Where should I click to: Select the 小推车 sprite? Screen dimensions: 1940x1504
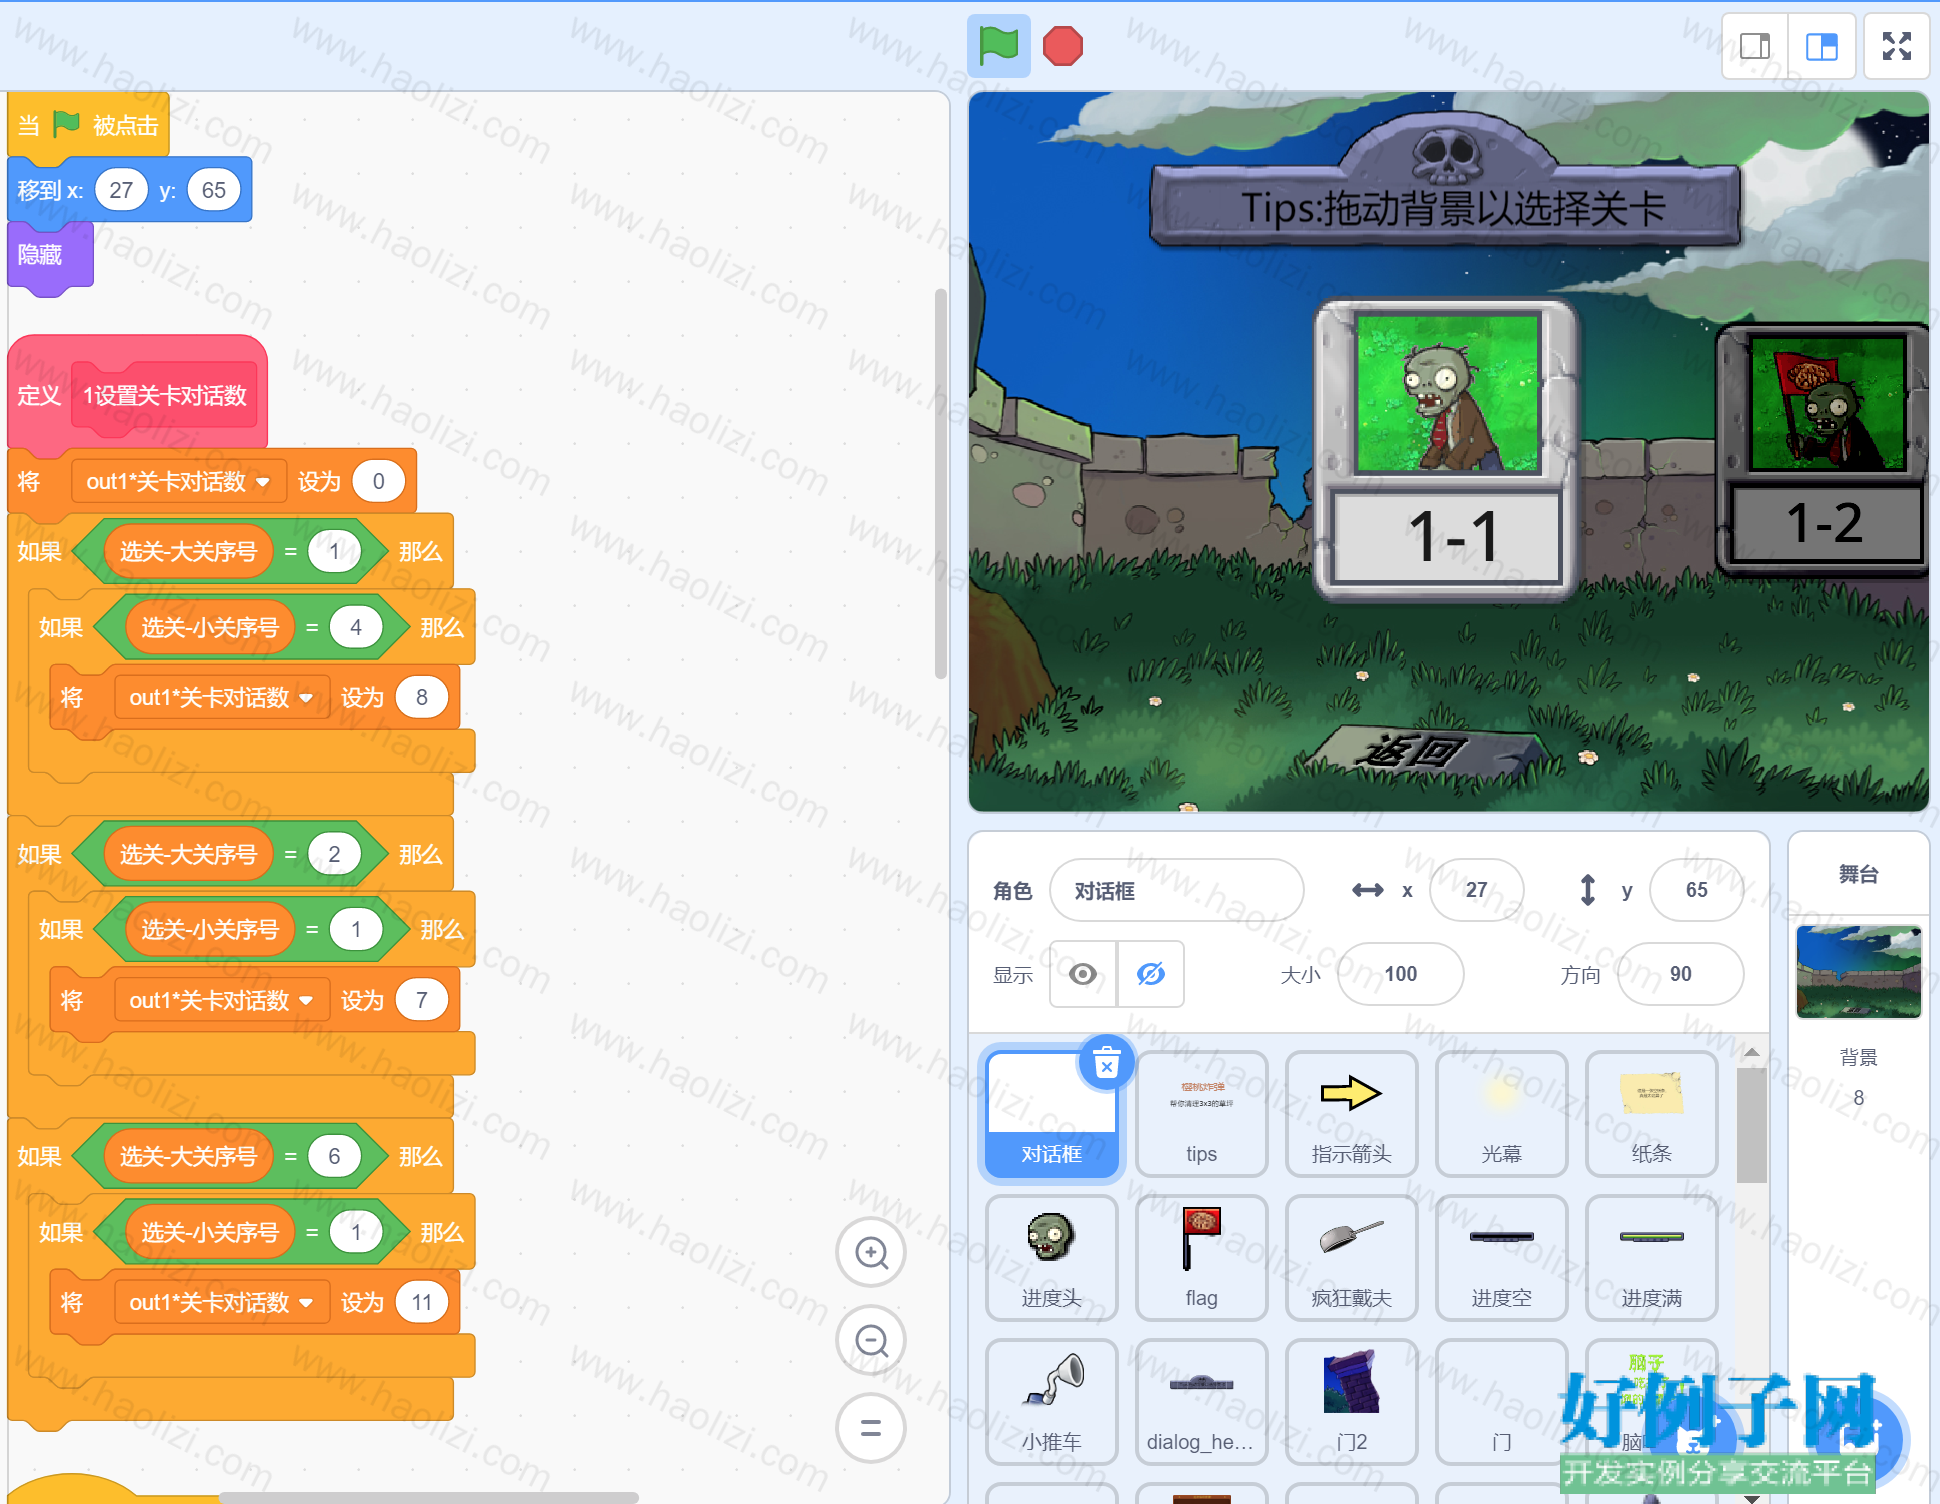click(x=1052, y=1402)
